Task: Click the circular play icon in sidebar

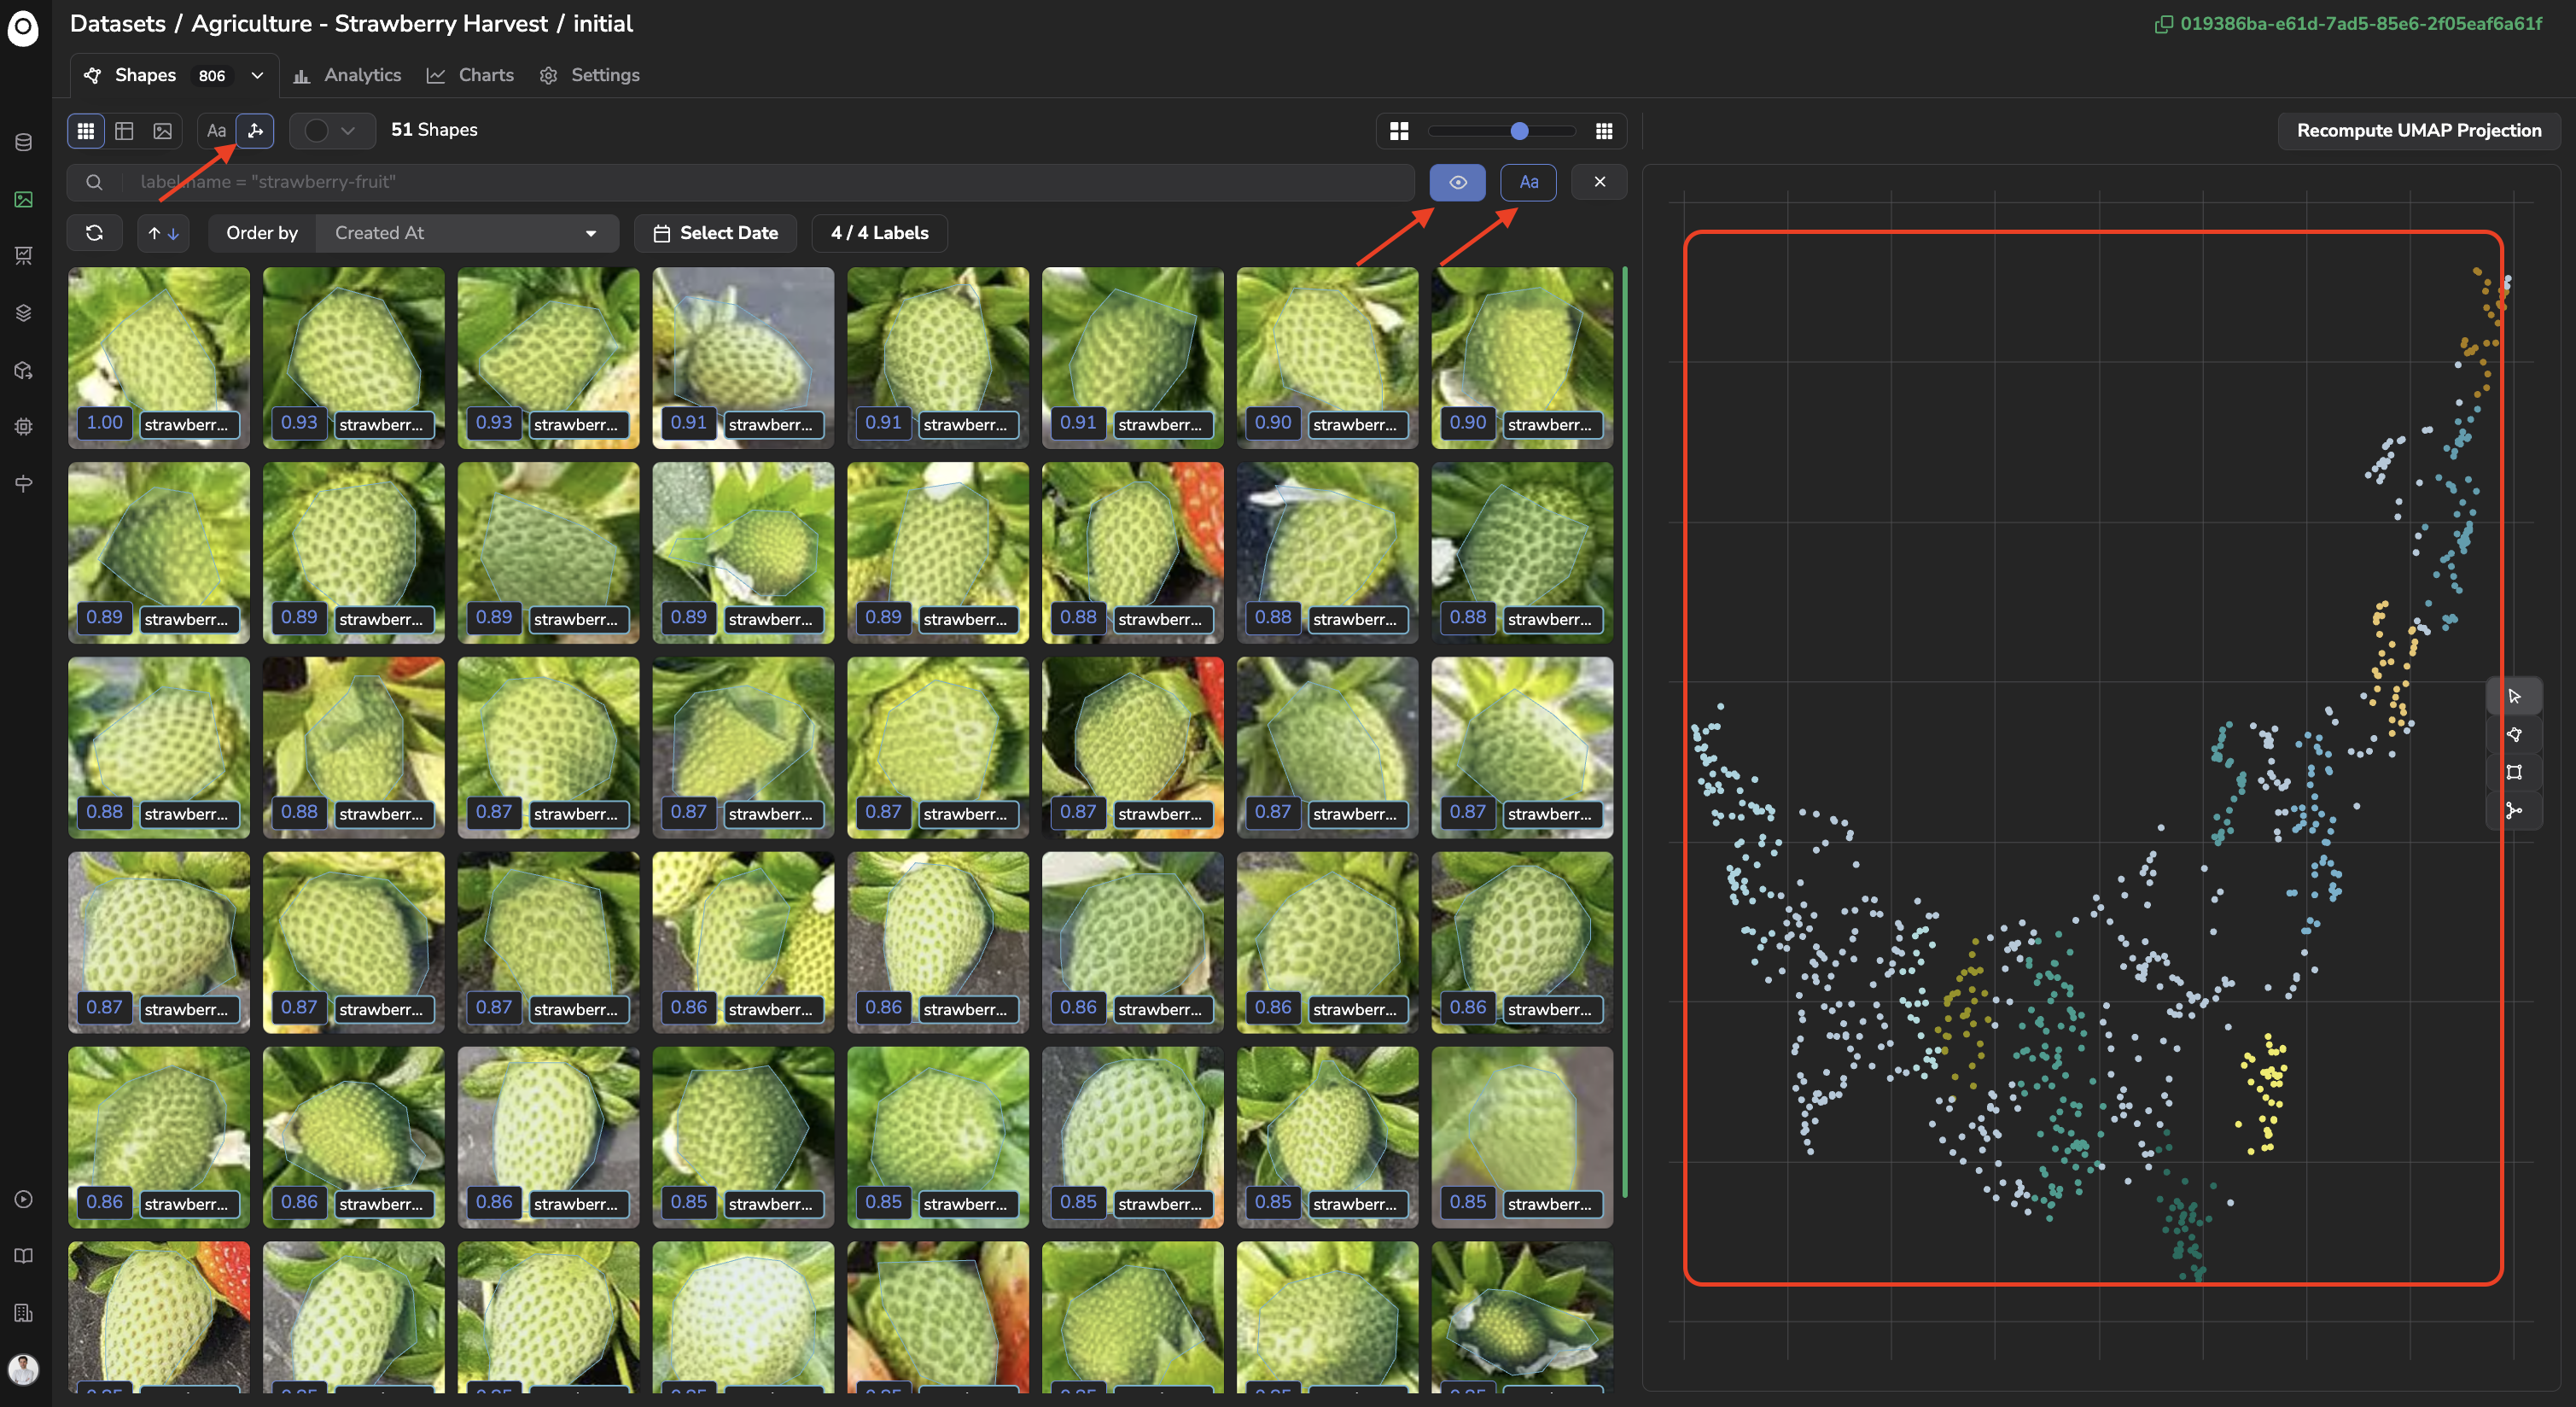Action: pyautogui.click(x=24, y=1199)
